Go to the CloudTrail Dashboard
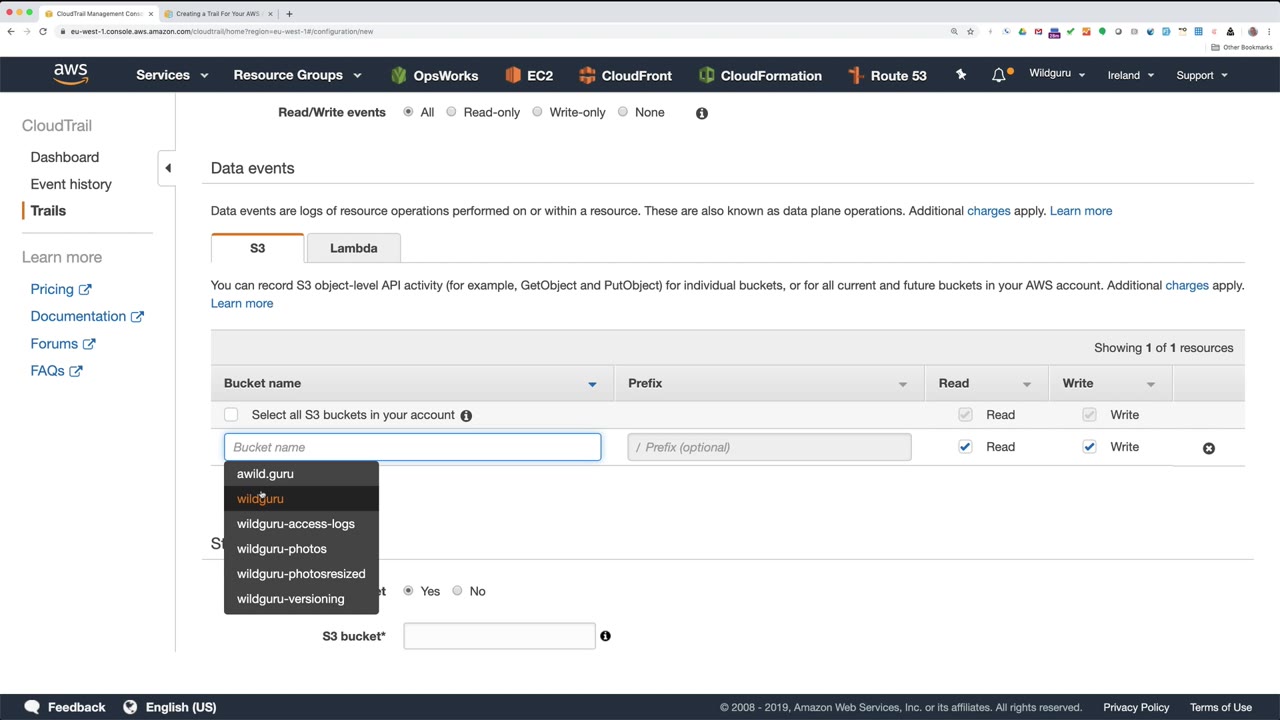 pyautogui.click(x=65, y=157)
